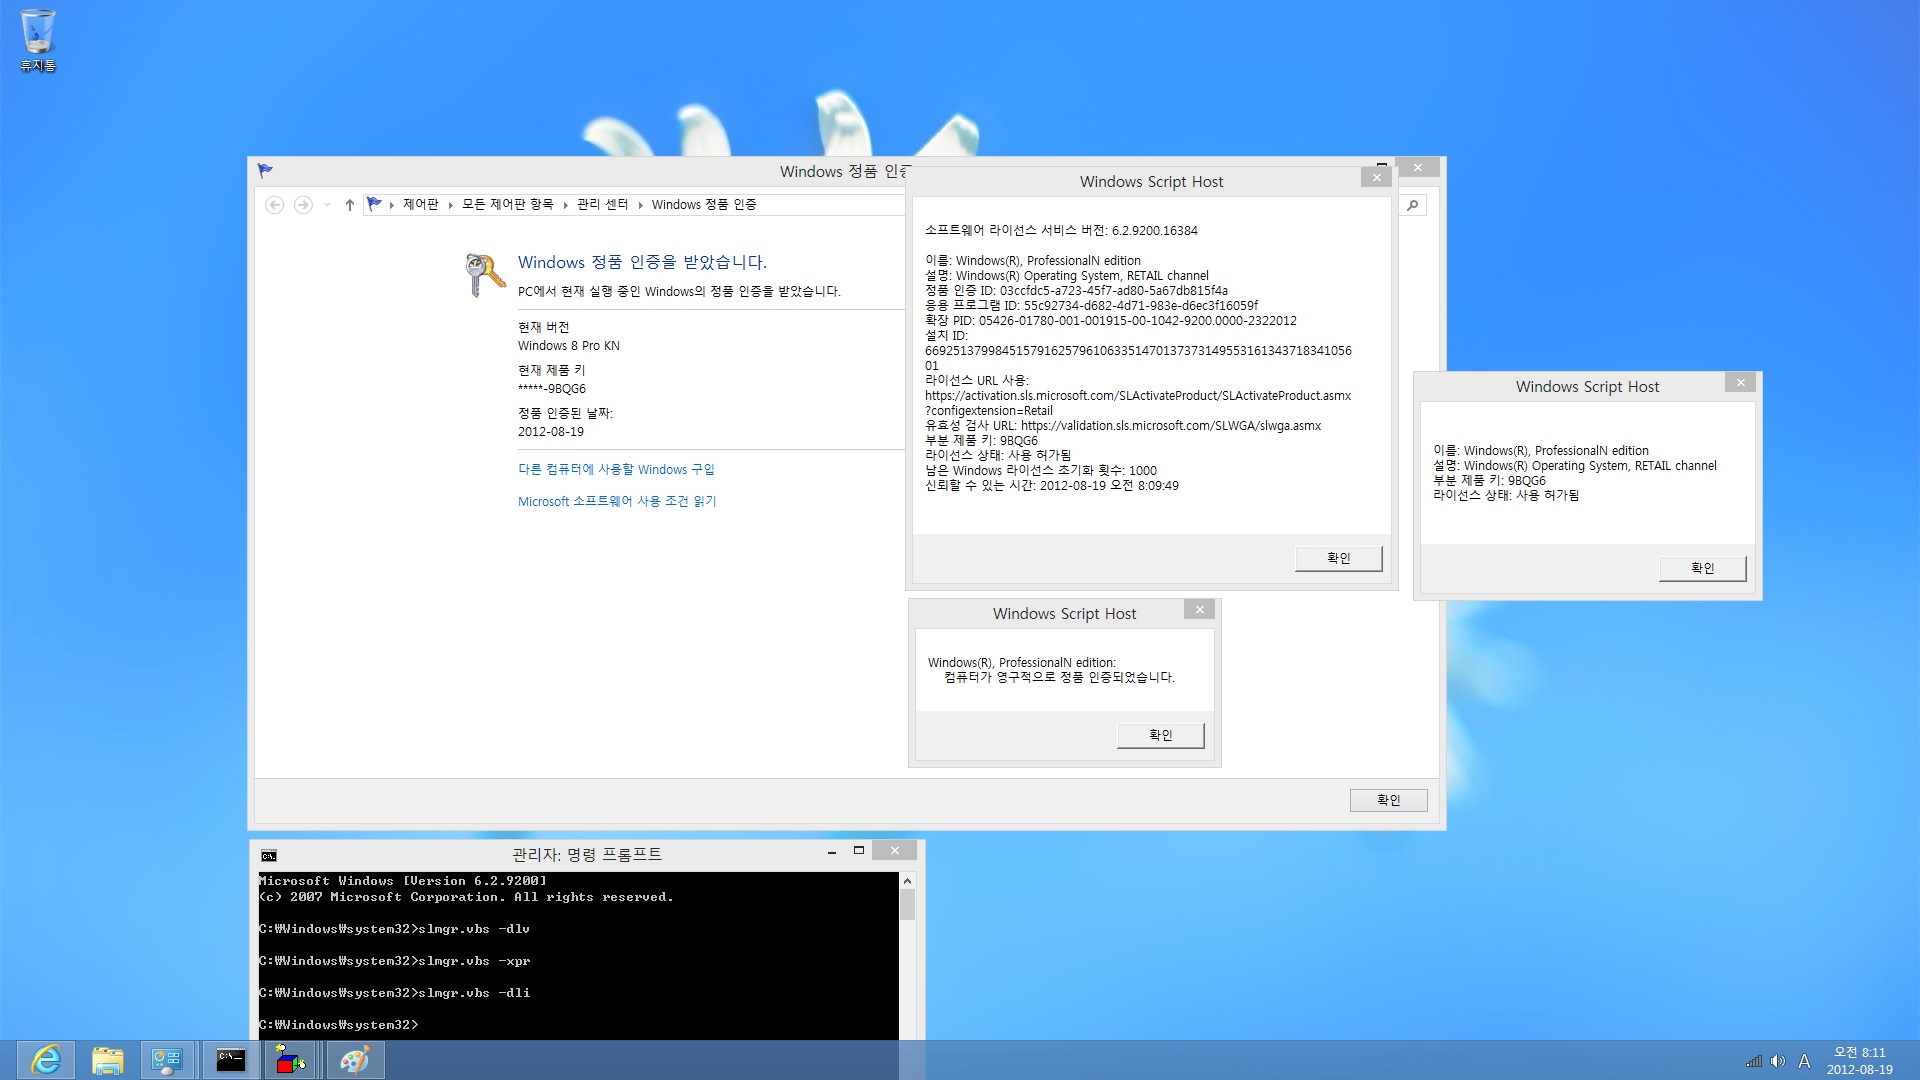This screenshot has width=1920, height=1080.
Task: Click the flag icon in Windows activation title bar
Action: click(x=265, y=171)
